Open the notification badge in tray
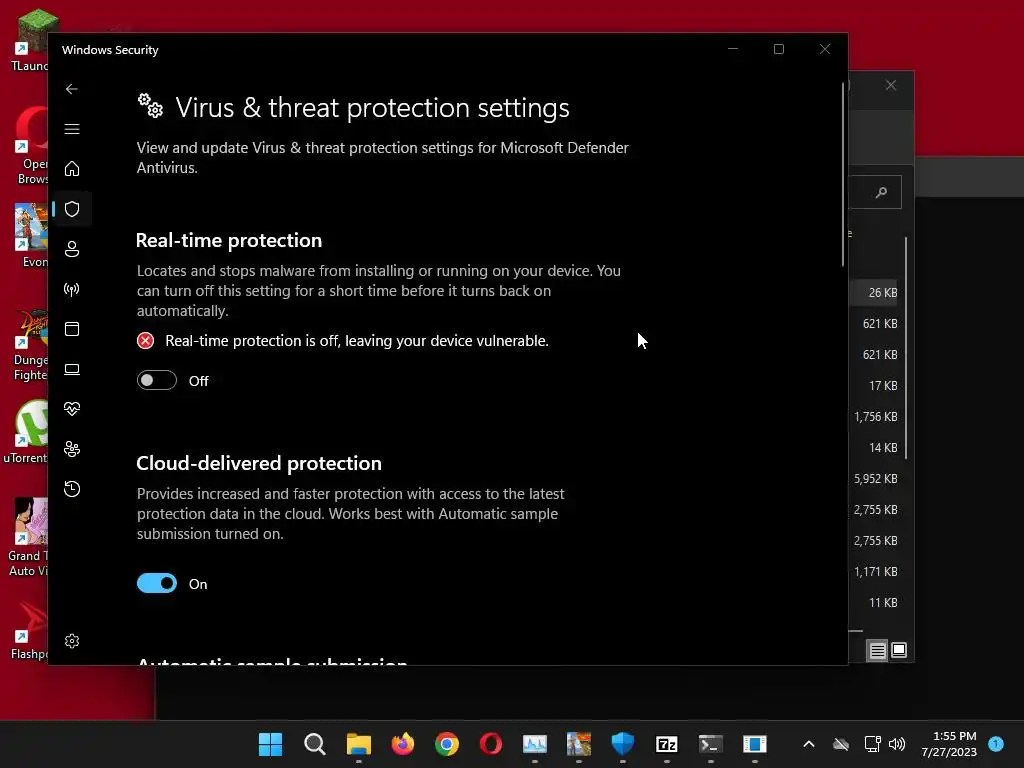Image resolution: width=1024 pixels, height=768 pixels. [996, 743]
